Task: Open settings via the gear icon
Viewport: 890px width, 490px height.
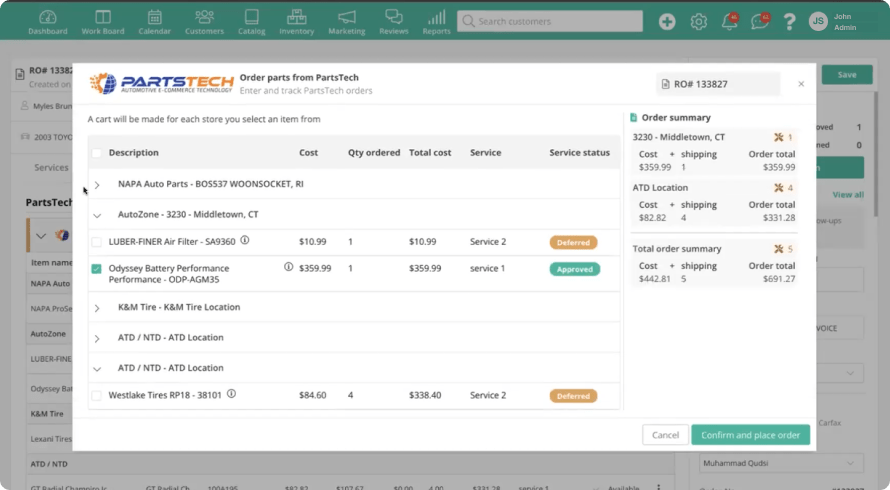Action: (x=699, y=22)
